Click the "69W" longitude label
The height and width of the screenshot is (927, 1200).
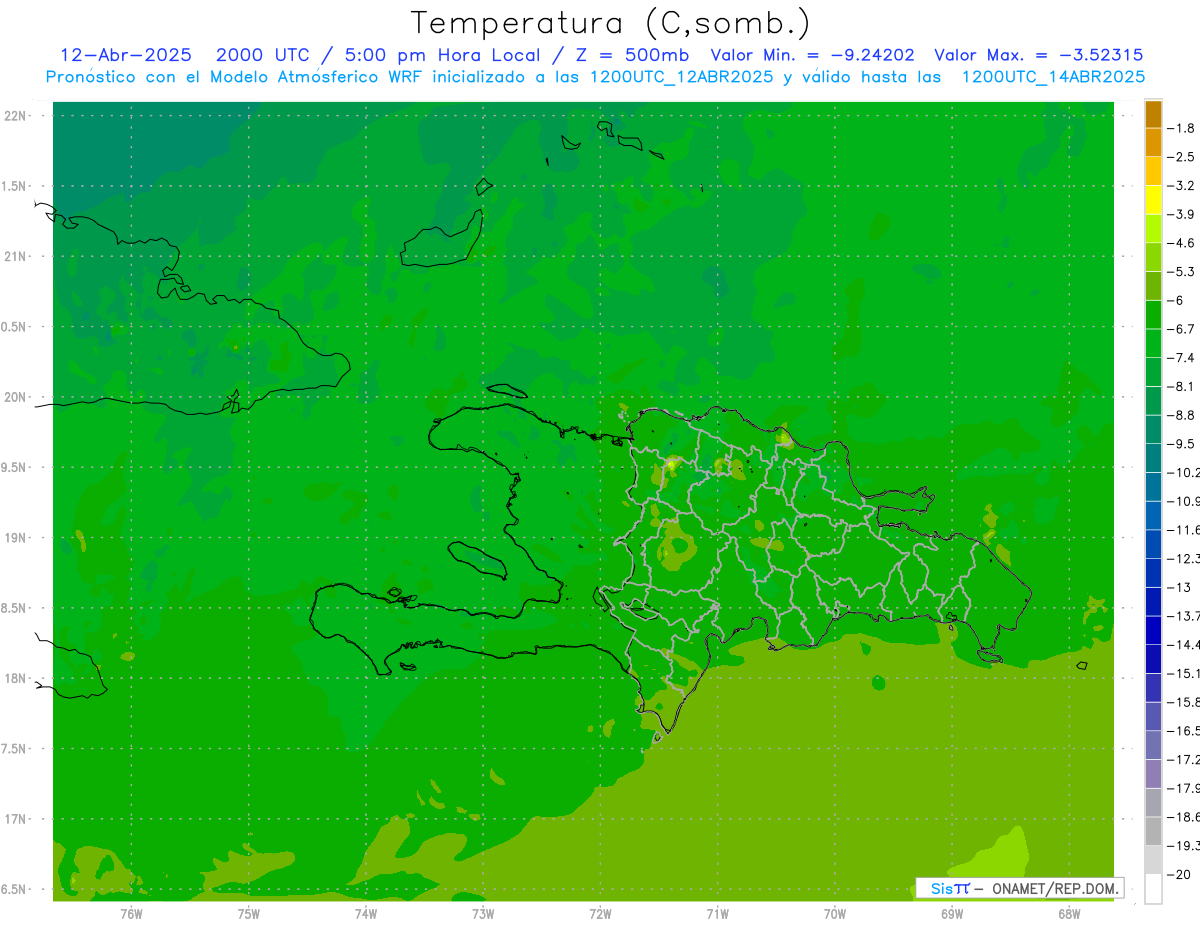point(951,914)
